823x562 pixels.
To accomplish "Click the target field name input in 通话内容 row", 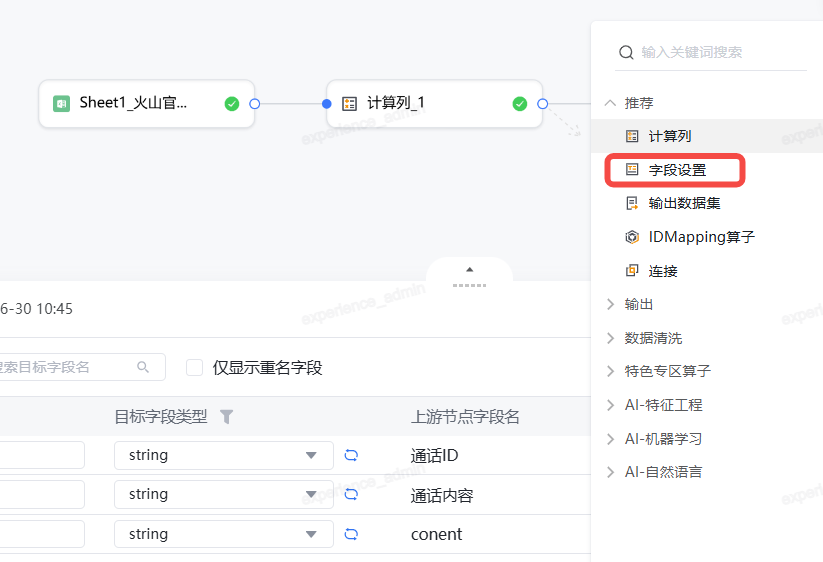I will coord(42,494).
